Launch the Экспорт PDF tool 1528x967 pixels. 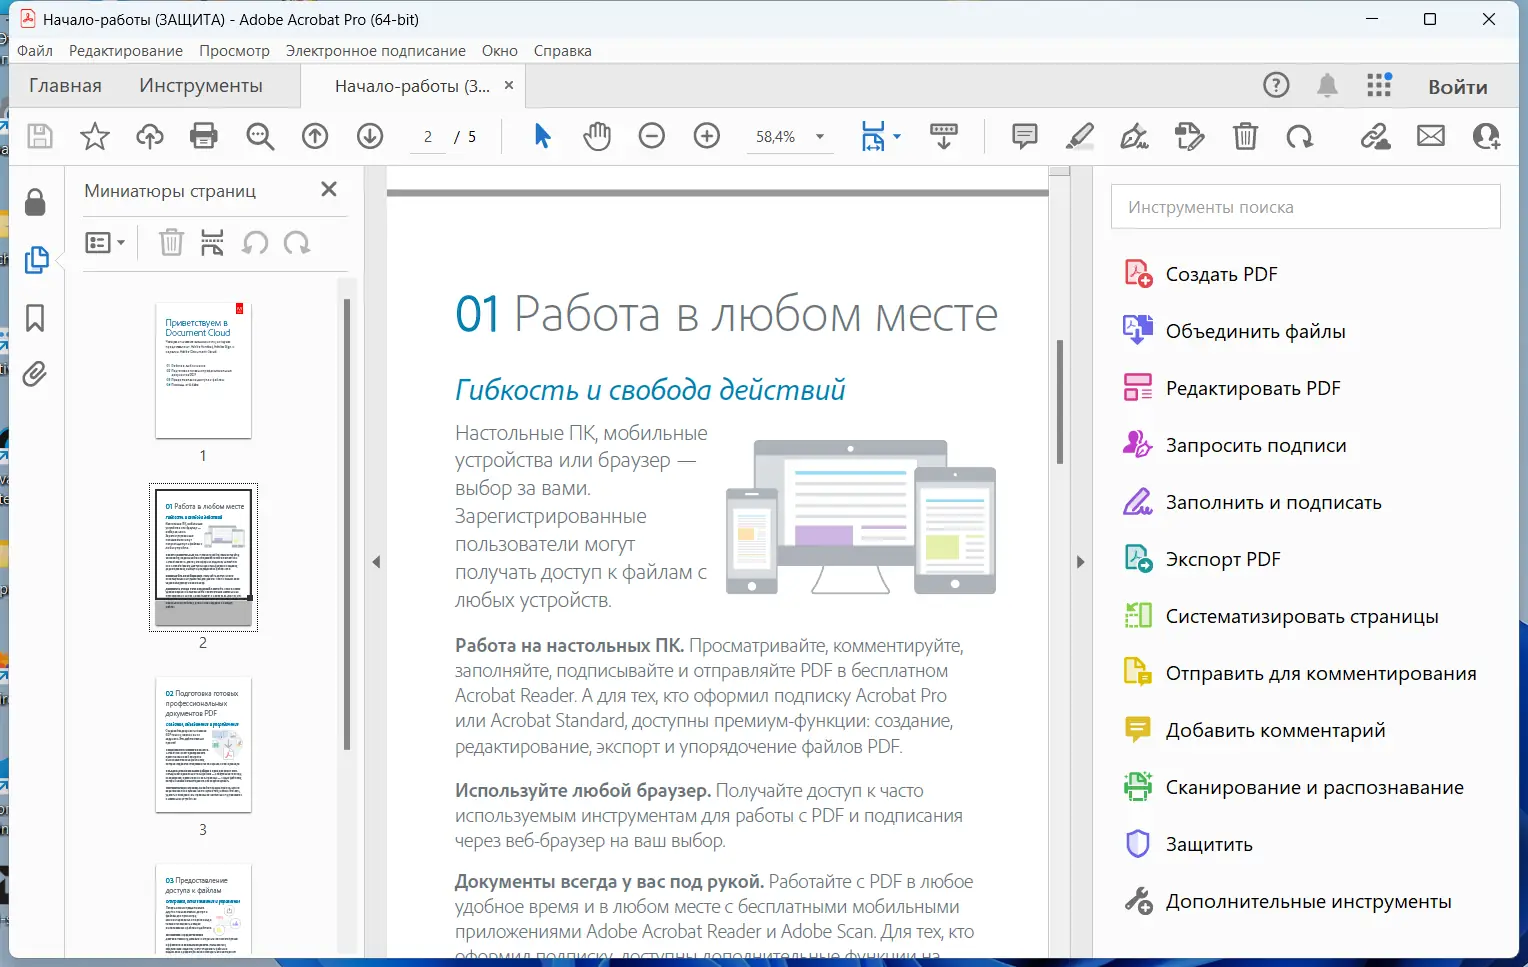click(x=1202, y=559)
